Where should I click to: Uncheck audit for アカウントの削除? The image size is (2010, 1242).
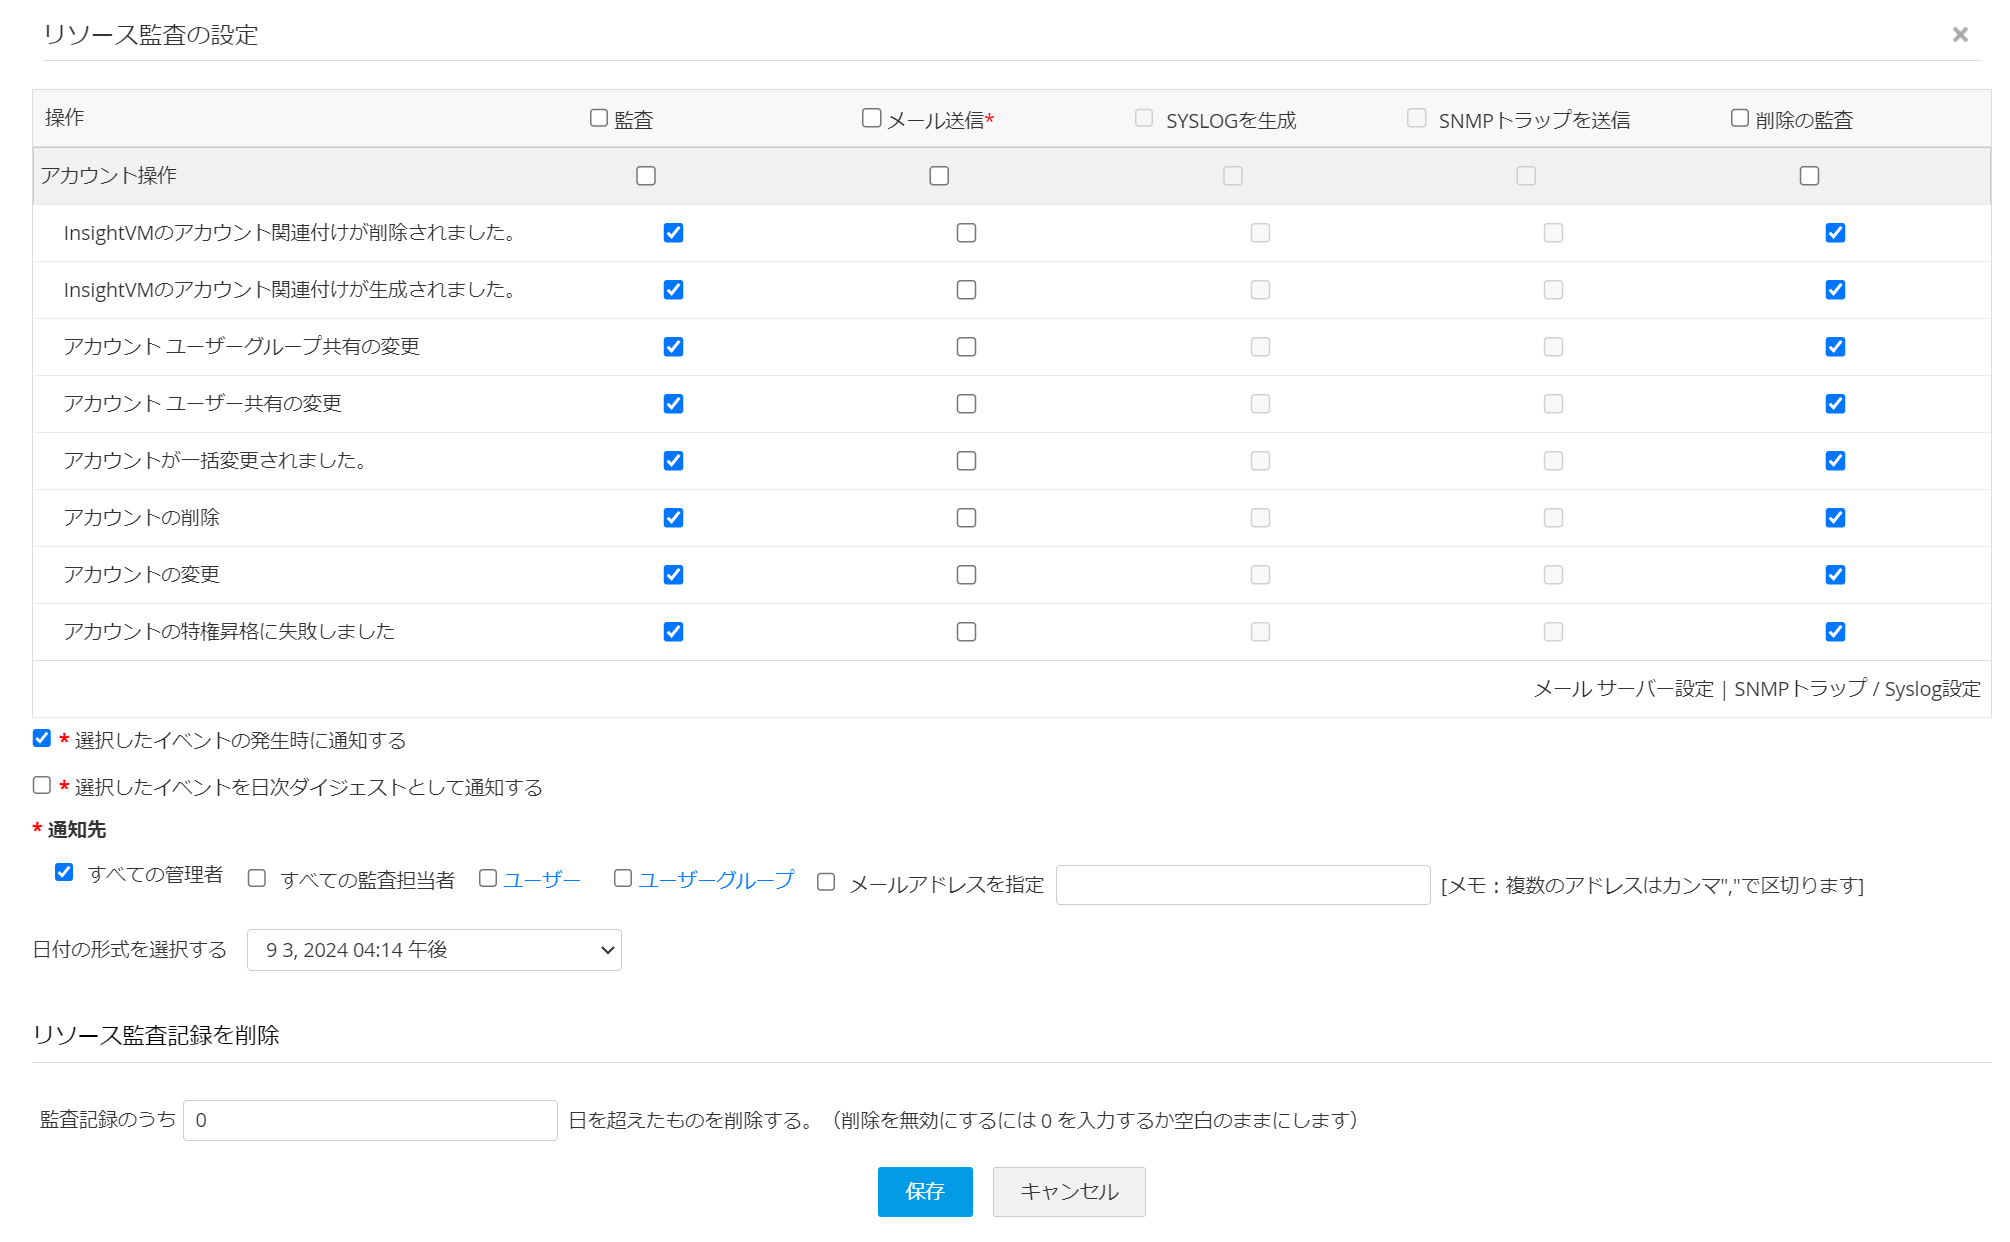[x=673, y=518]
